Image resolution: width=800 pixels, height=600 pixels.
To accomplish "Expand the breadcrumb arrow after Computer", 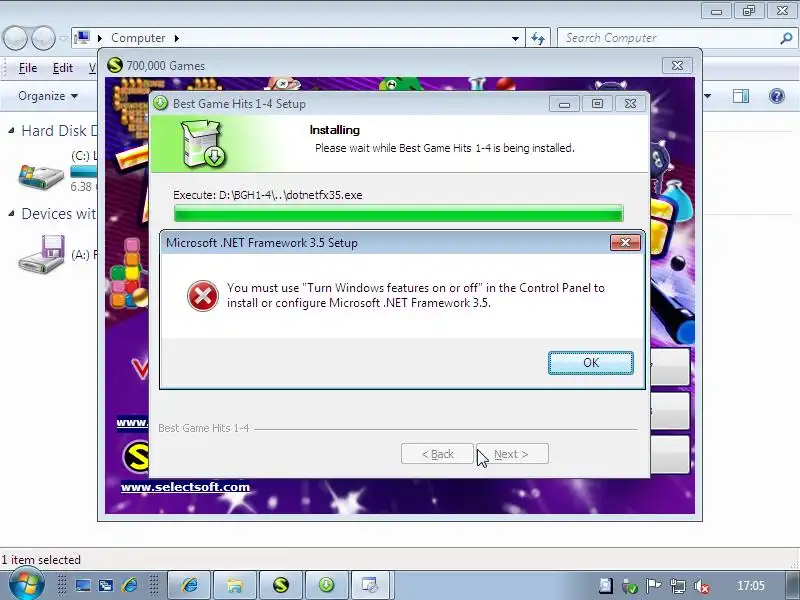I will [x=177, y=38].
